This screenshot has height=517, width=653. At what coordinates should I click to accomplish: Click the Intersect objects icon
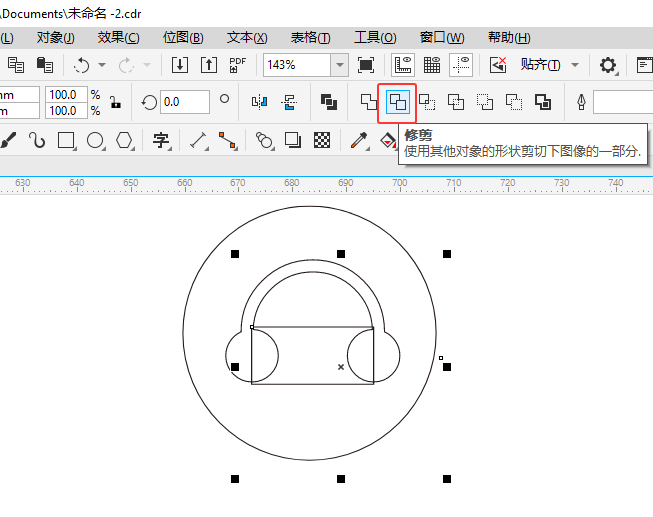click(x=427, y=102)
